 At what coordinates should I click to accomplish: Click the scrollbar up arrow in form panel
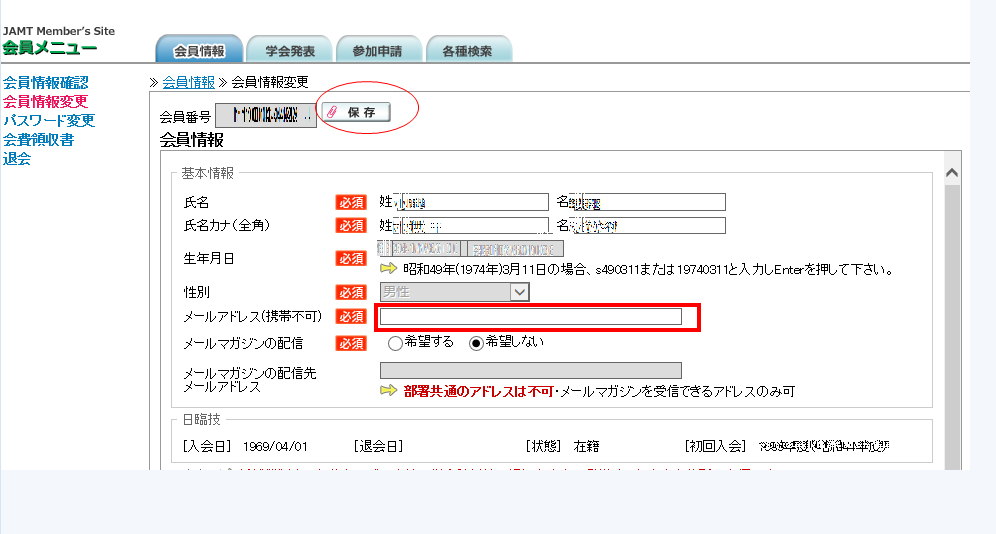tap(951, 173)
